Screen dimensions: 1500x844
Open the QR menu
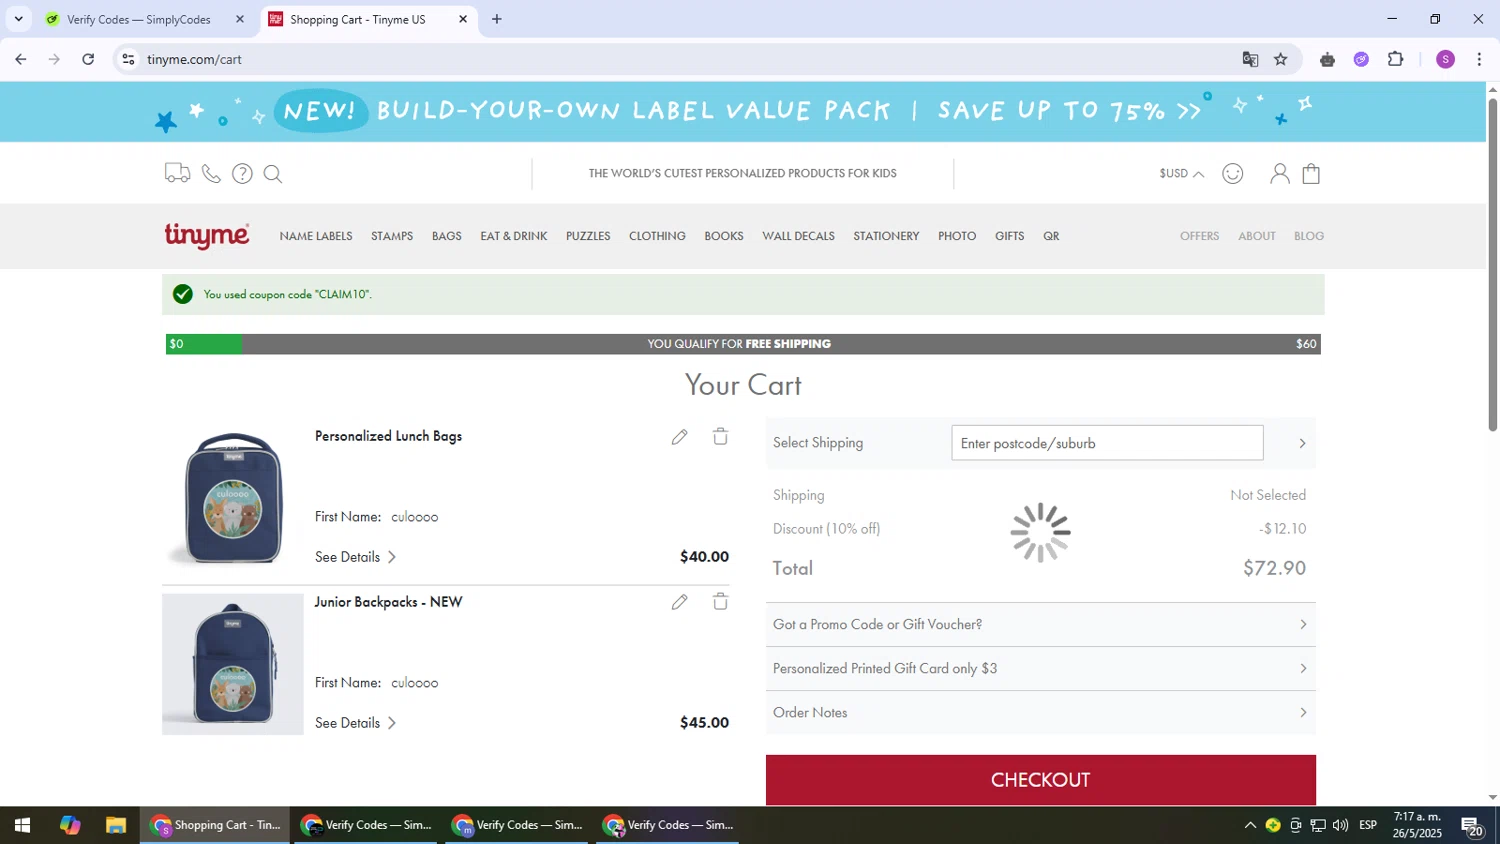tap(1051, 236)
